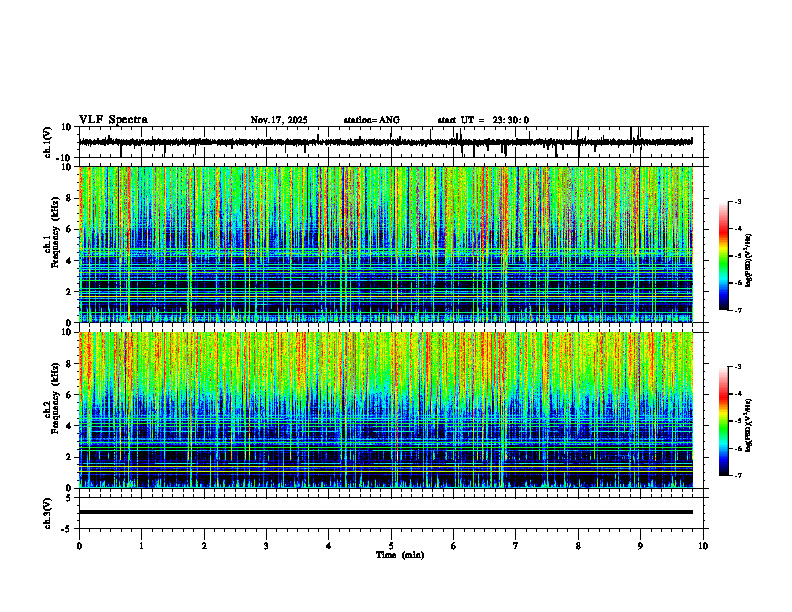
Task: Click the ch.2 "Frequency (kHz)" axis label
Action: click(55, 398)
